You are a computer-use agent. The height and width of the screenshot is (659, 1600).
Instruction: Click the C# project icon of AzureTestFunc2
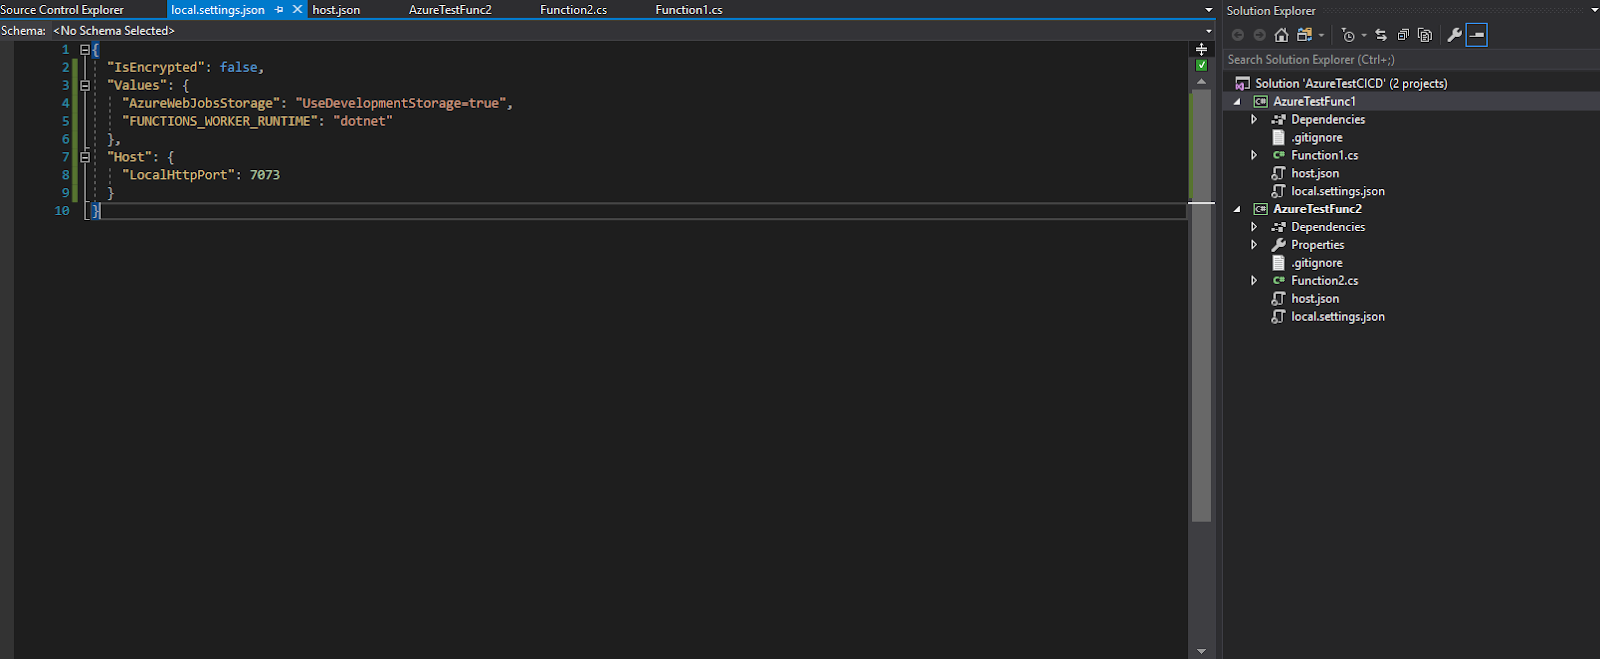(x=1261, y=209)
